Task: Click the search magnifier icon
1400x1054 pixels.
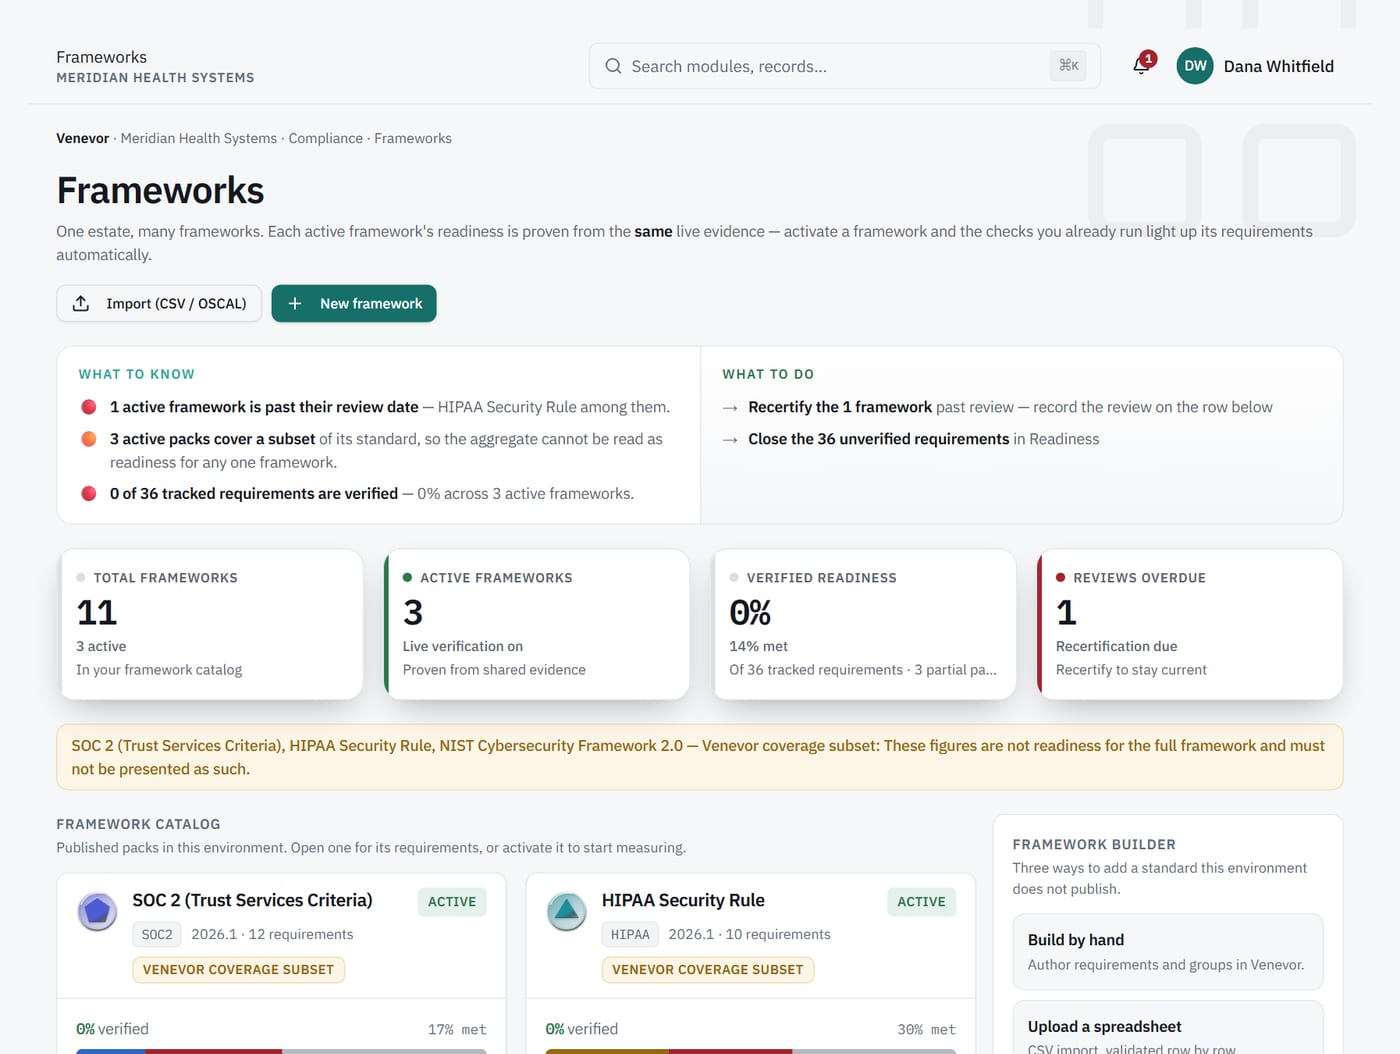Action: click(x=613, y=66)
